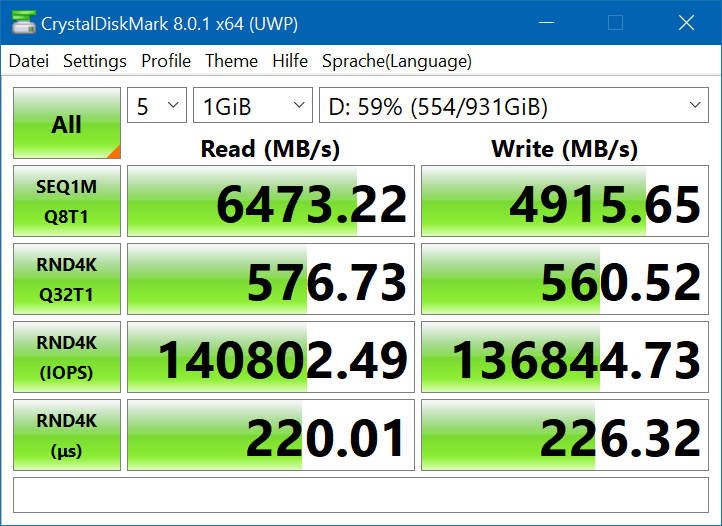Click the Read (MB/s) column header
The image size is (722, 526).
(x=270, y=149)
